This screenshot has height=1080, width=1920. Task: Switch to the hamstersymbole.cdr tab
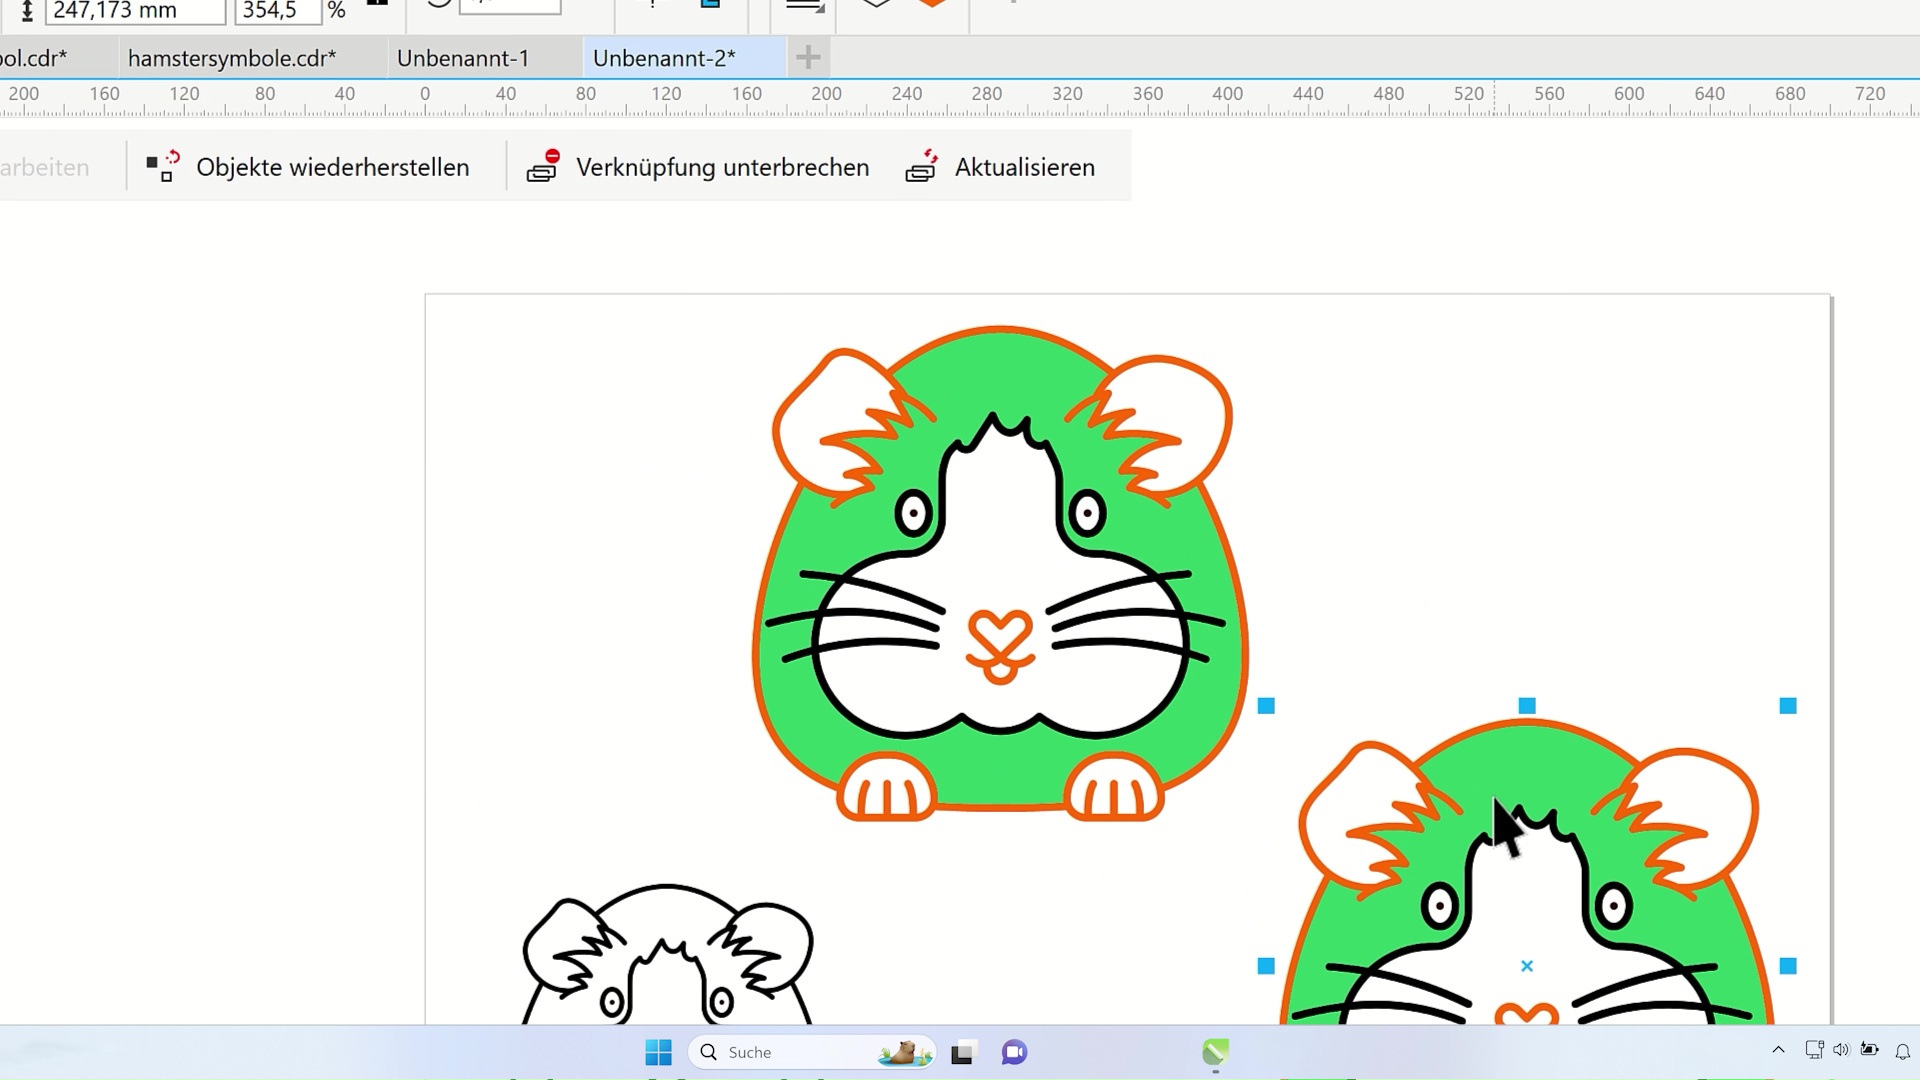pyautogui.click(x=232, y=58)
